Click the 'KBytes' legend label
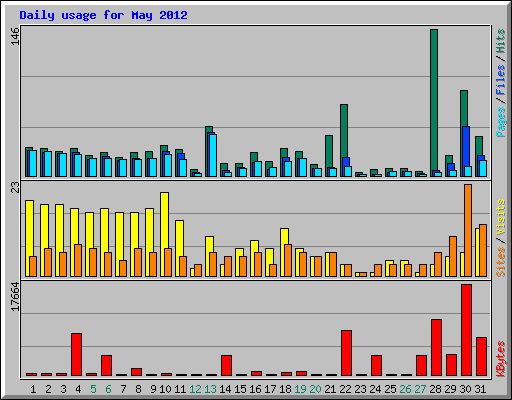The width and height of the screenshot is (512, 400). click(x=500, y=359)
